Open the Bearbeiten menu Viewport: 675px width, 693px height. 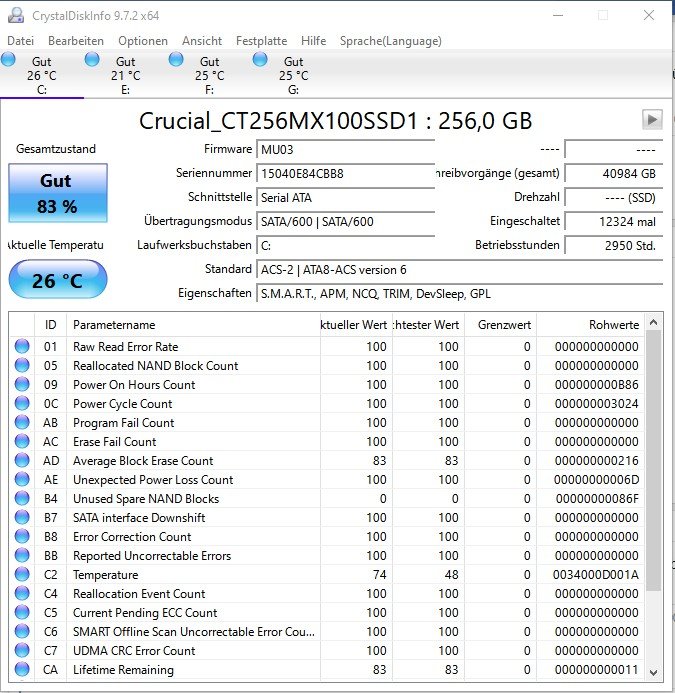pyautogui.click(x=76, y=41)
